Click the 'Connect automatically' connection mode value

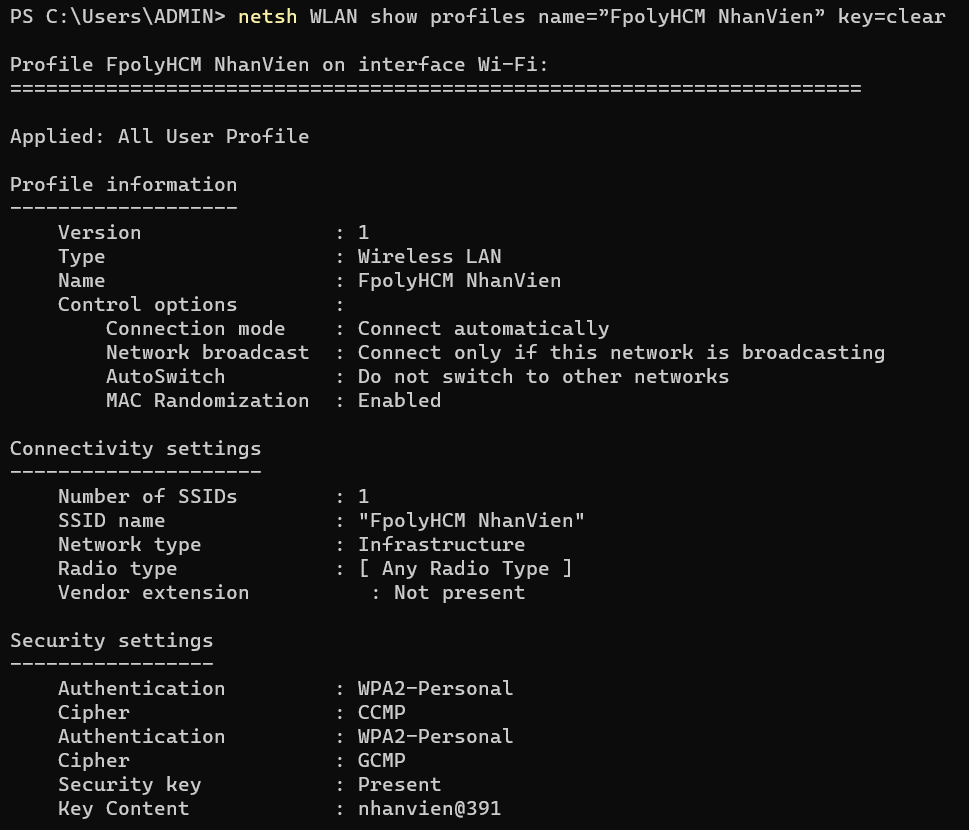(x=483, y=329)
